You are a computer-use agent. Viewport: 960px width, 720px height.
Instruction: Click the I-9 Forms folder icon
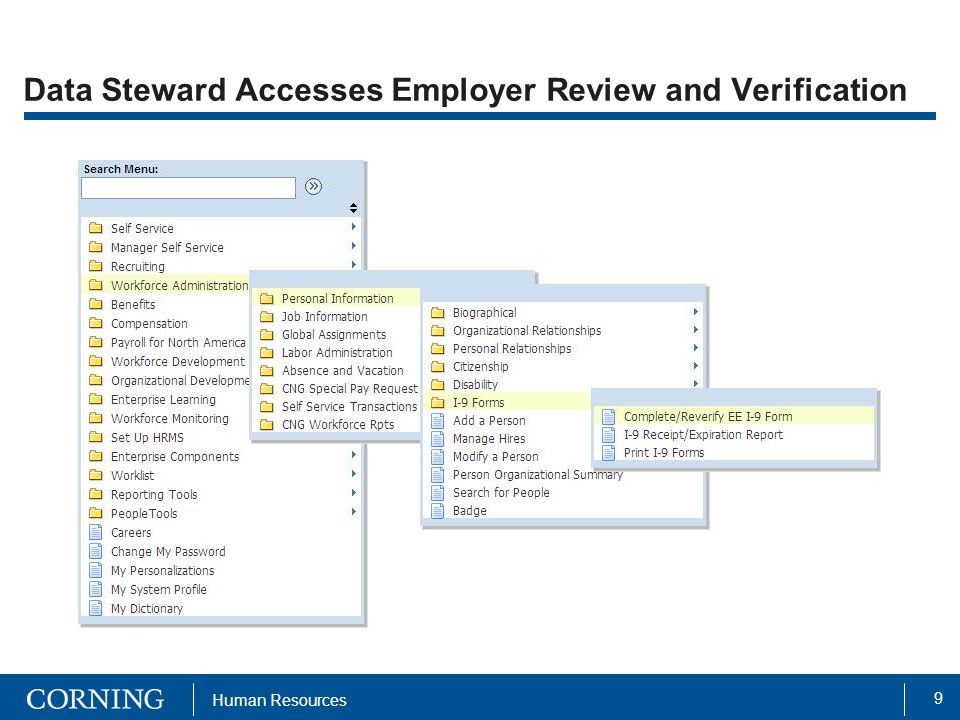pos(437,402)
